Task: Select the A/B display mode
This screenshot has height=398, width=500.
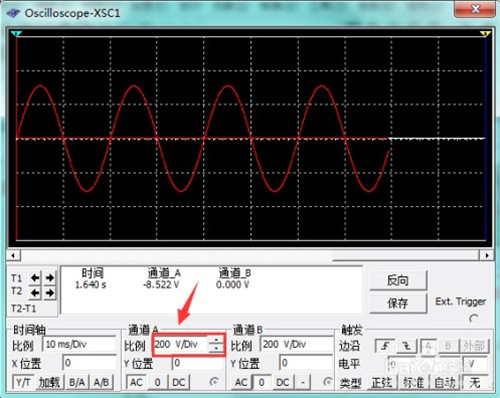Action: tap(101, 382)
